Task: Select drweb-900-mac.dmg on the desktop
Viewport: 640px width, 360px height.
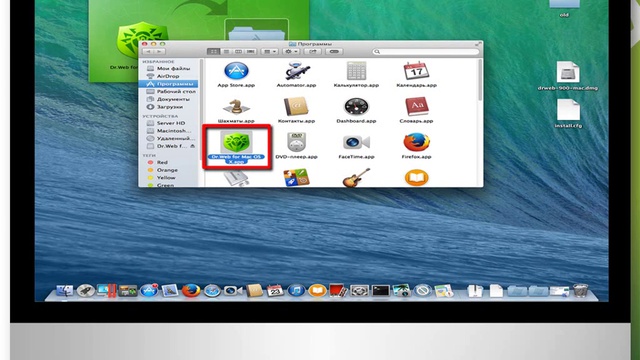Action: click(568, 76)
